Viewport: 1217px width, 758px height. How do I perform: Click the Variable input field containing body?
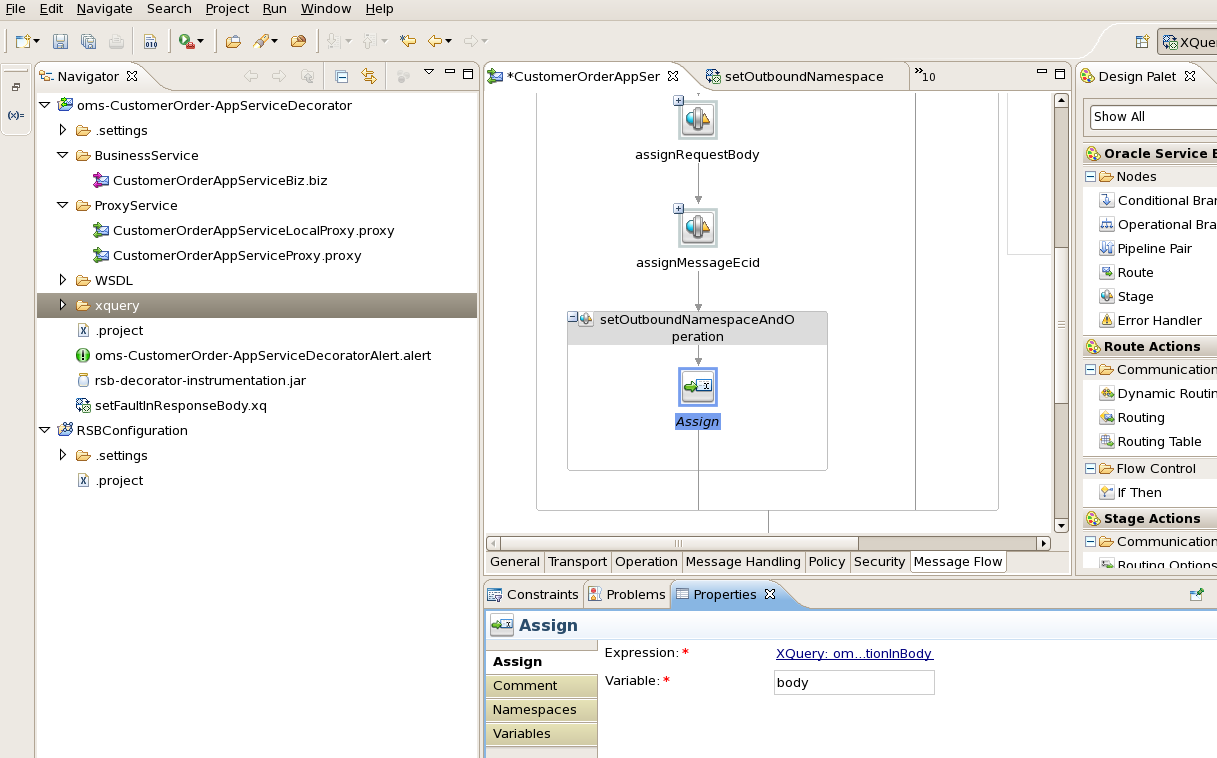click(854, 682)
